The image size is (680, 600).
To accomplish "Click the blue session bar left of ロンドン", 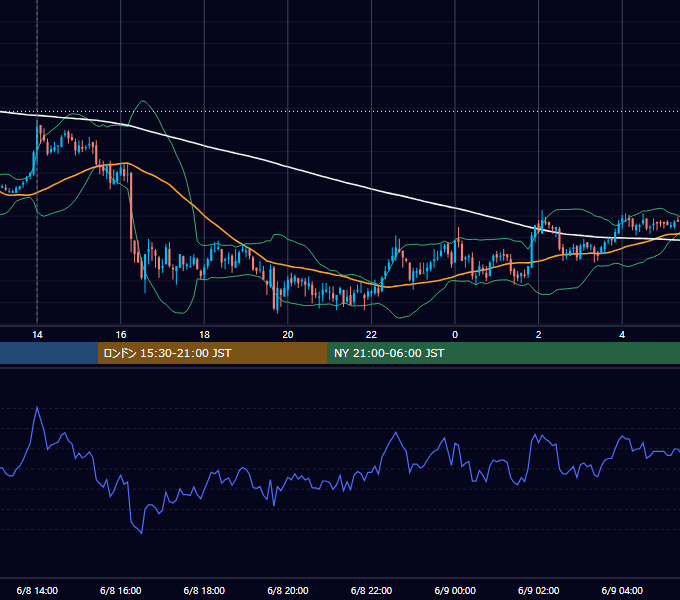I will tap(49, 353).
